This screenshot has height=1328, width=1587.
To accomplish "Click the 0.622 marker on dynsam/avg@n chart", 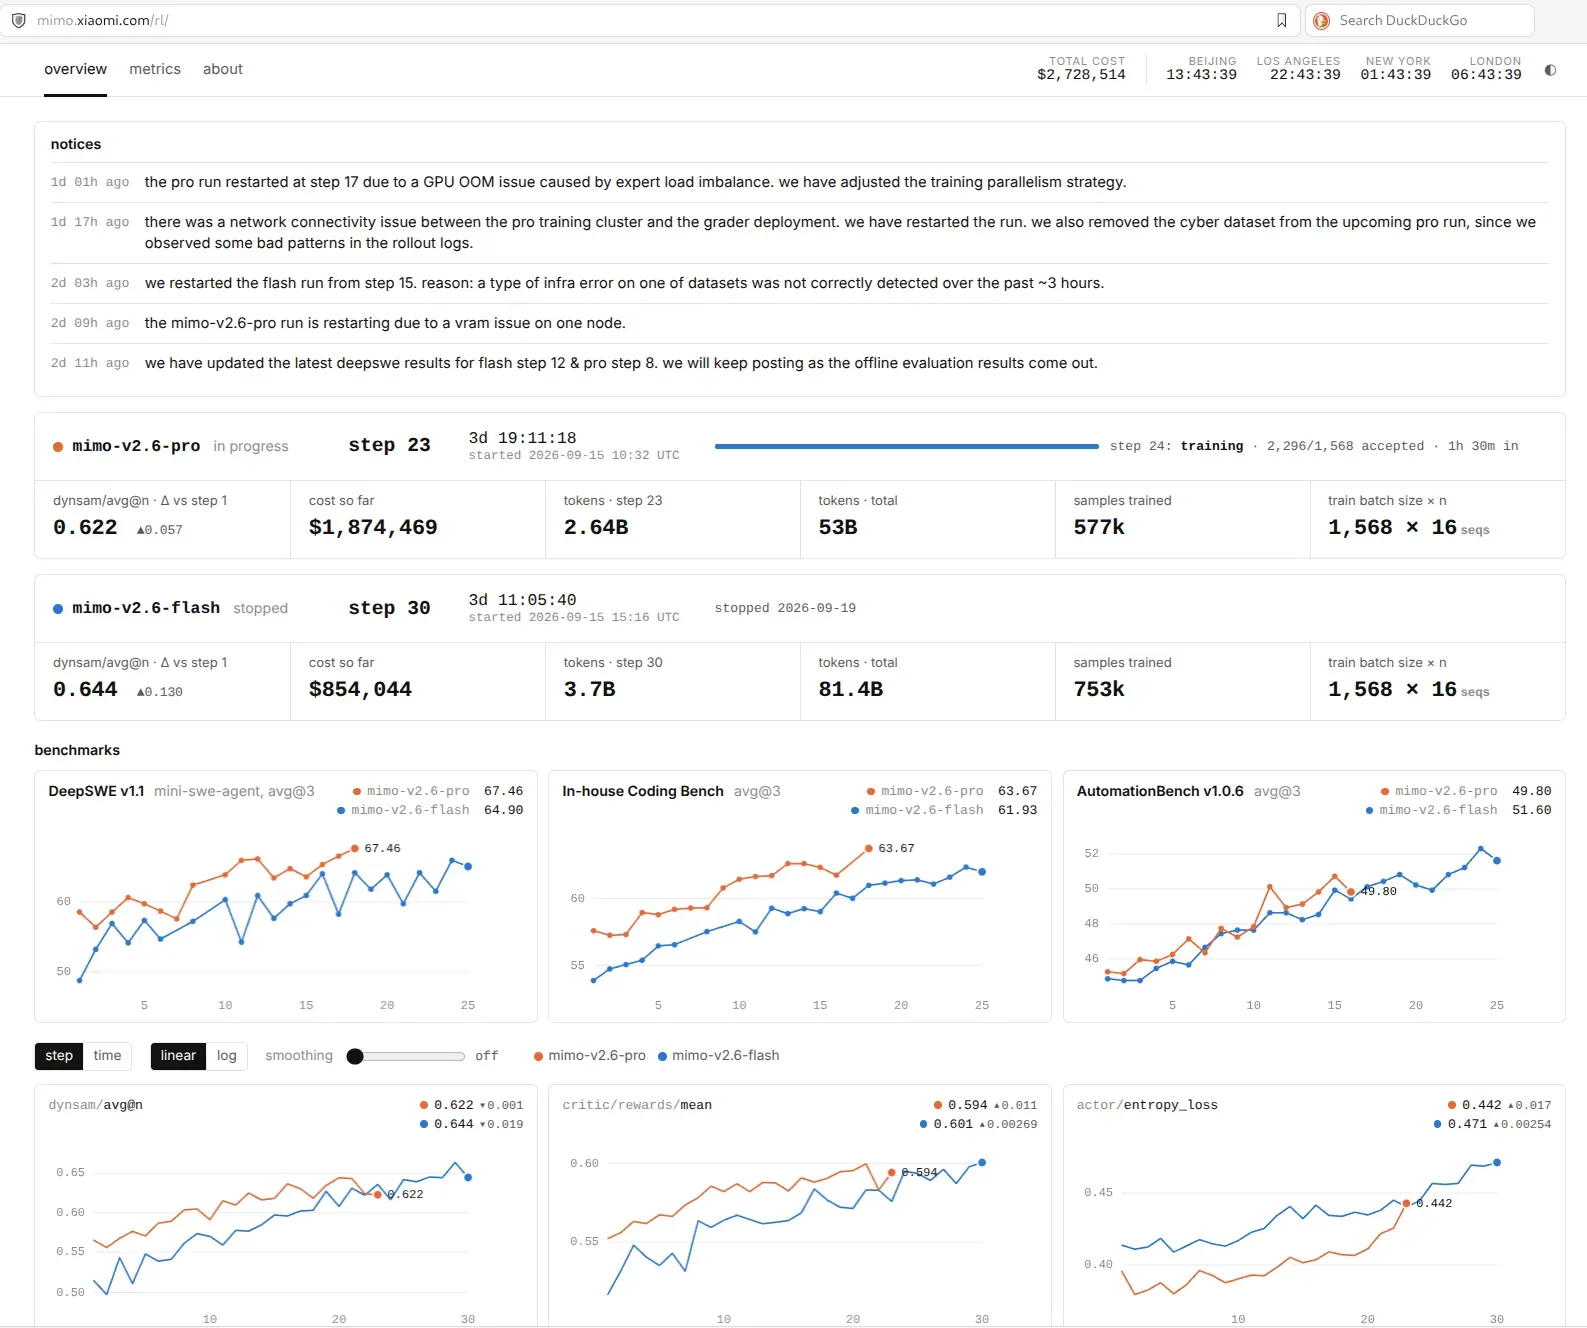I will [377, 1195].
